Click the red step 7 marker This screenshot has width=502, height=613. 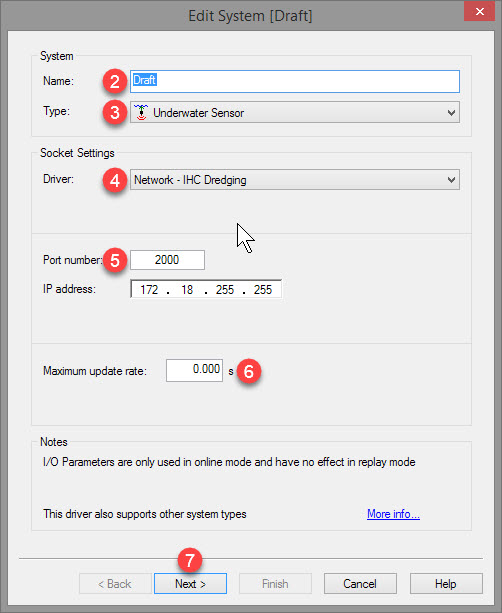pyautogui.click(x=190, y=560)
